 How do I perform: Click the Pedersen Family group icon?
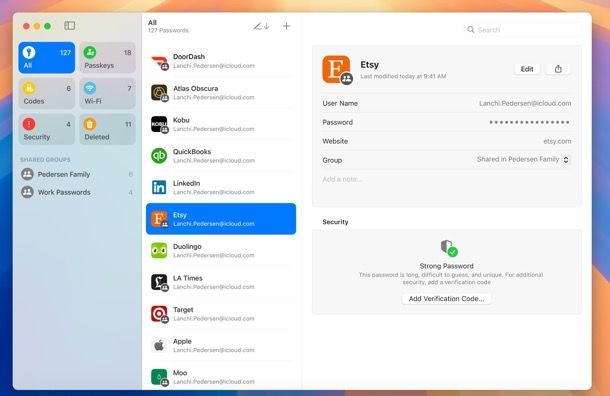tap(27, 174)
